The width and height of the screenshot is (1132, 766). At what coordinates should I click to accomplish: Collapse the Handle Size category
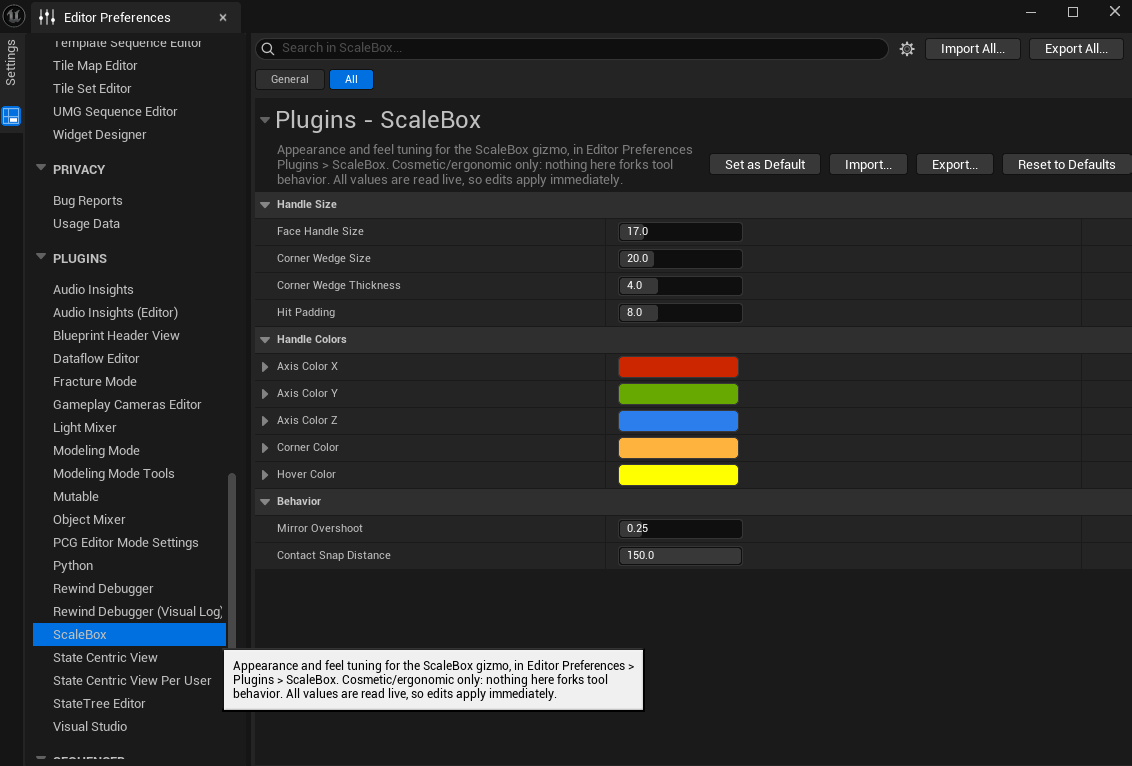pyautogui.click(x=265, y=205)
